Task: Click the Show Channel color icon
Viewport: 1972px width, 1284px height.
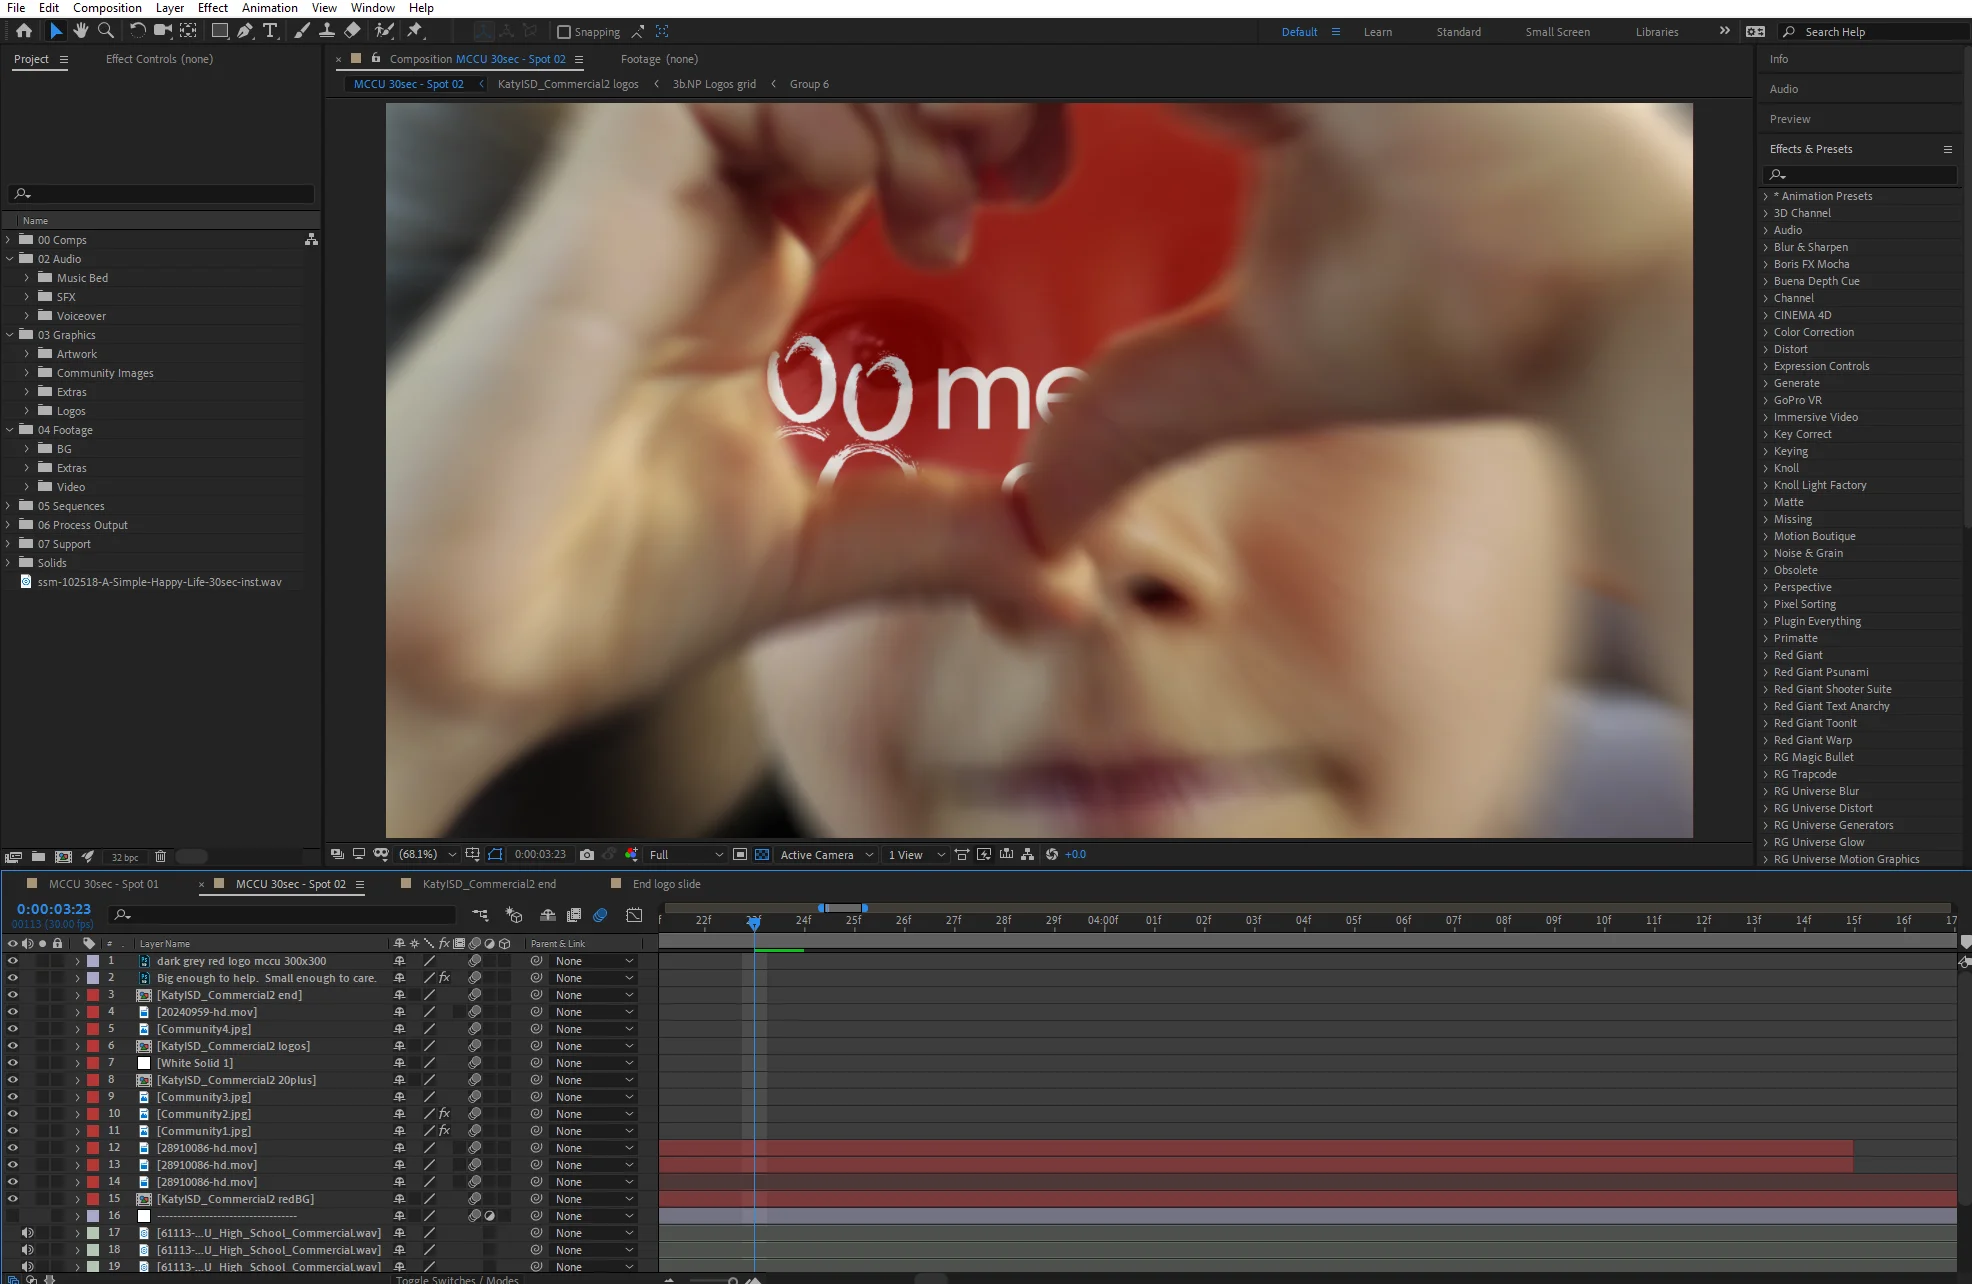Action: (631, 854)
